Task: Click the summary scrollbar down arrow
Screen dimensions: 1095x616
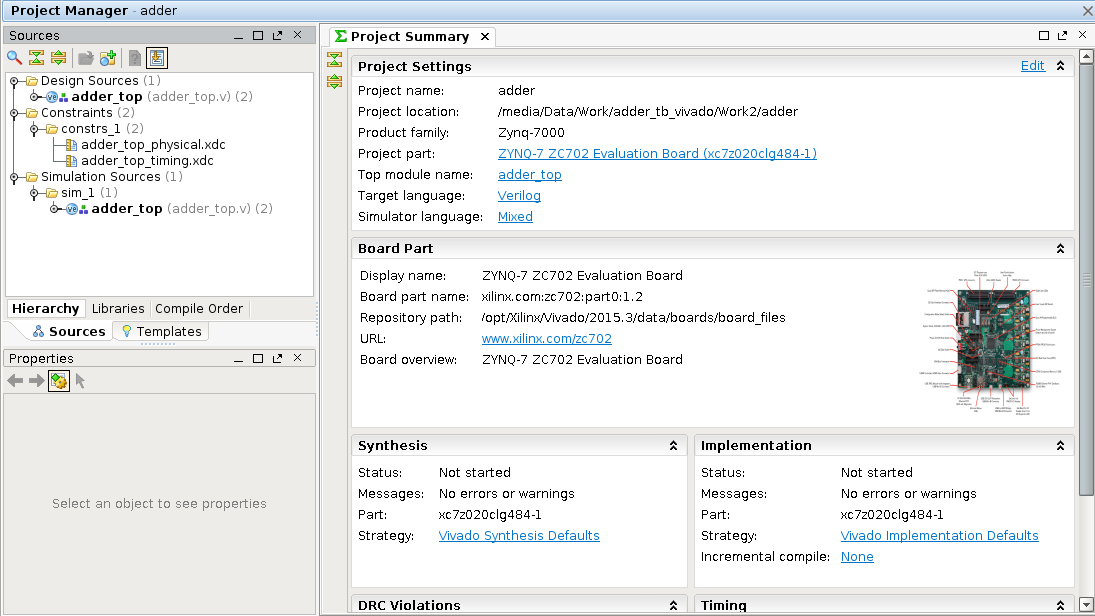Action: click(1086, 604)
